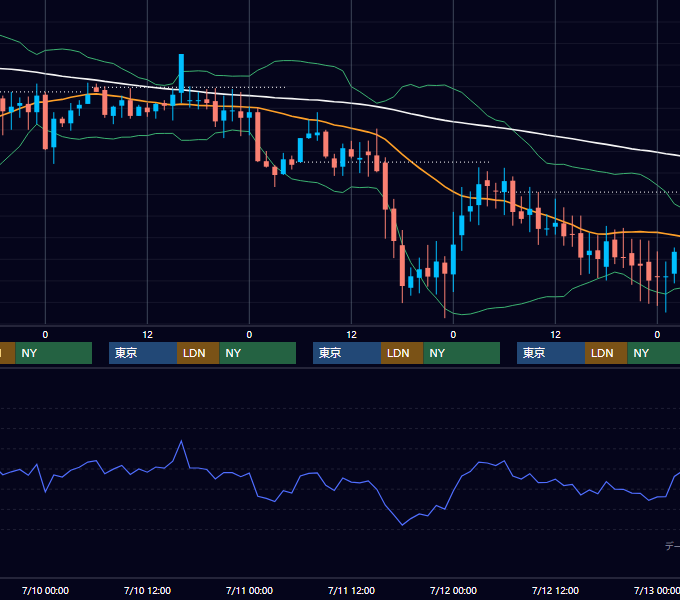Click the 7/12 LDN session block
The height and width of the screenshot is (600, 680).
606,353
